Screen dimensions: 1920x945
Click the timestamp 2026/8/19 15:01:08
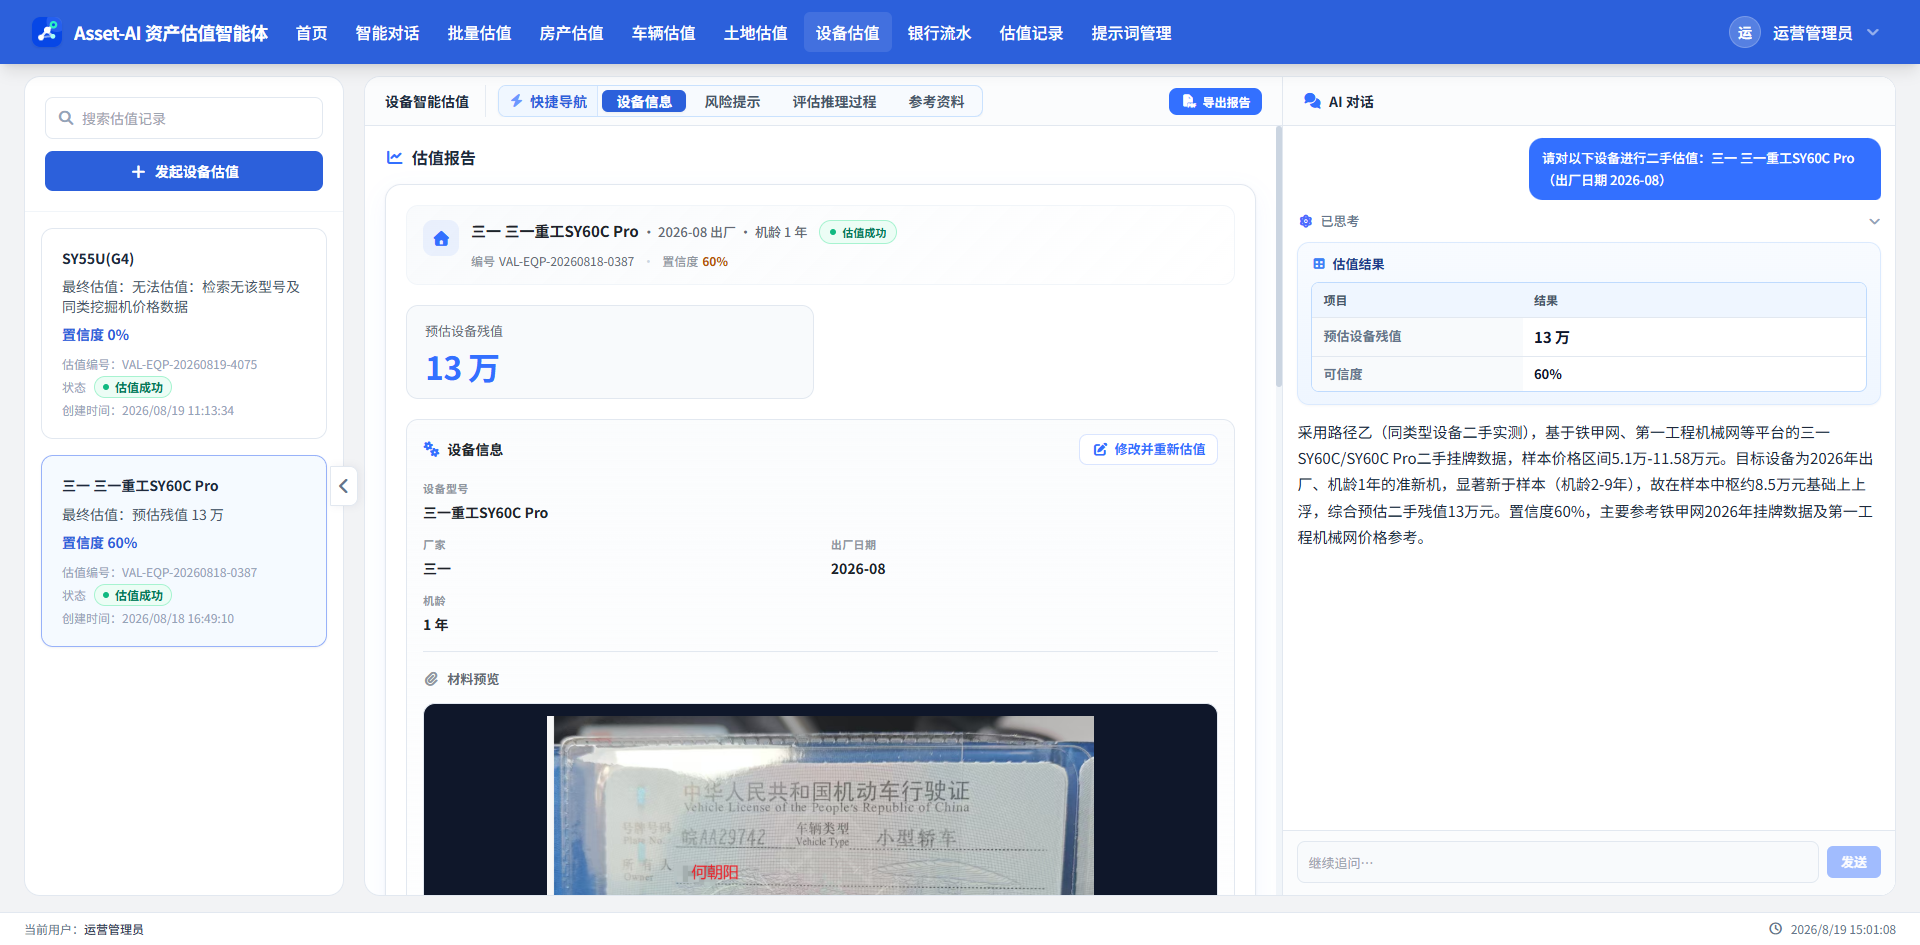pos(1843,929)
